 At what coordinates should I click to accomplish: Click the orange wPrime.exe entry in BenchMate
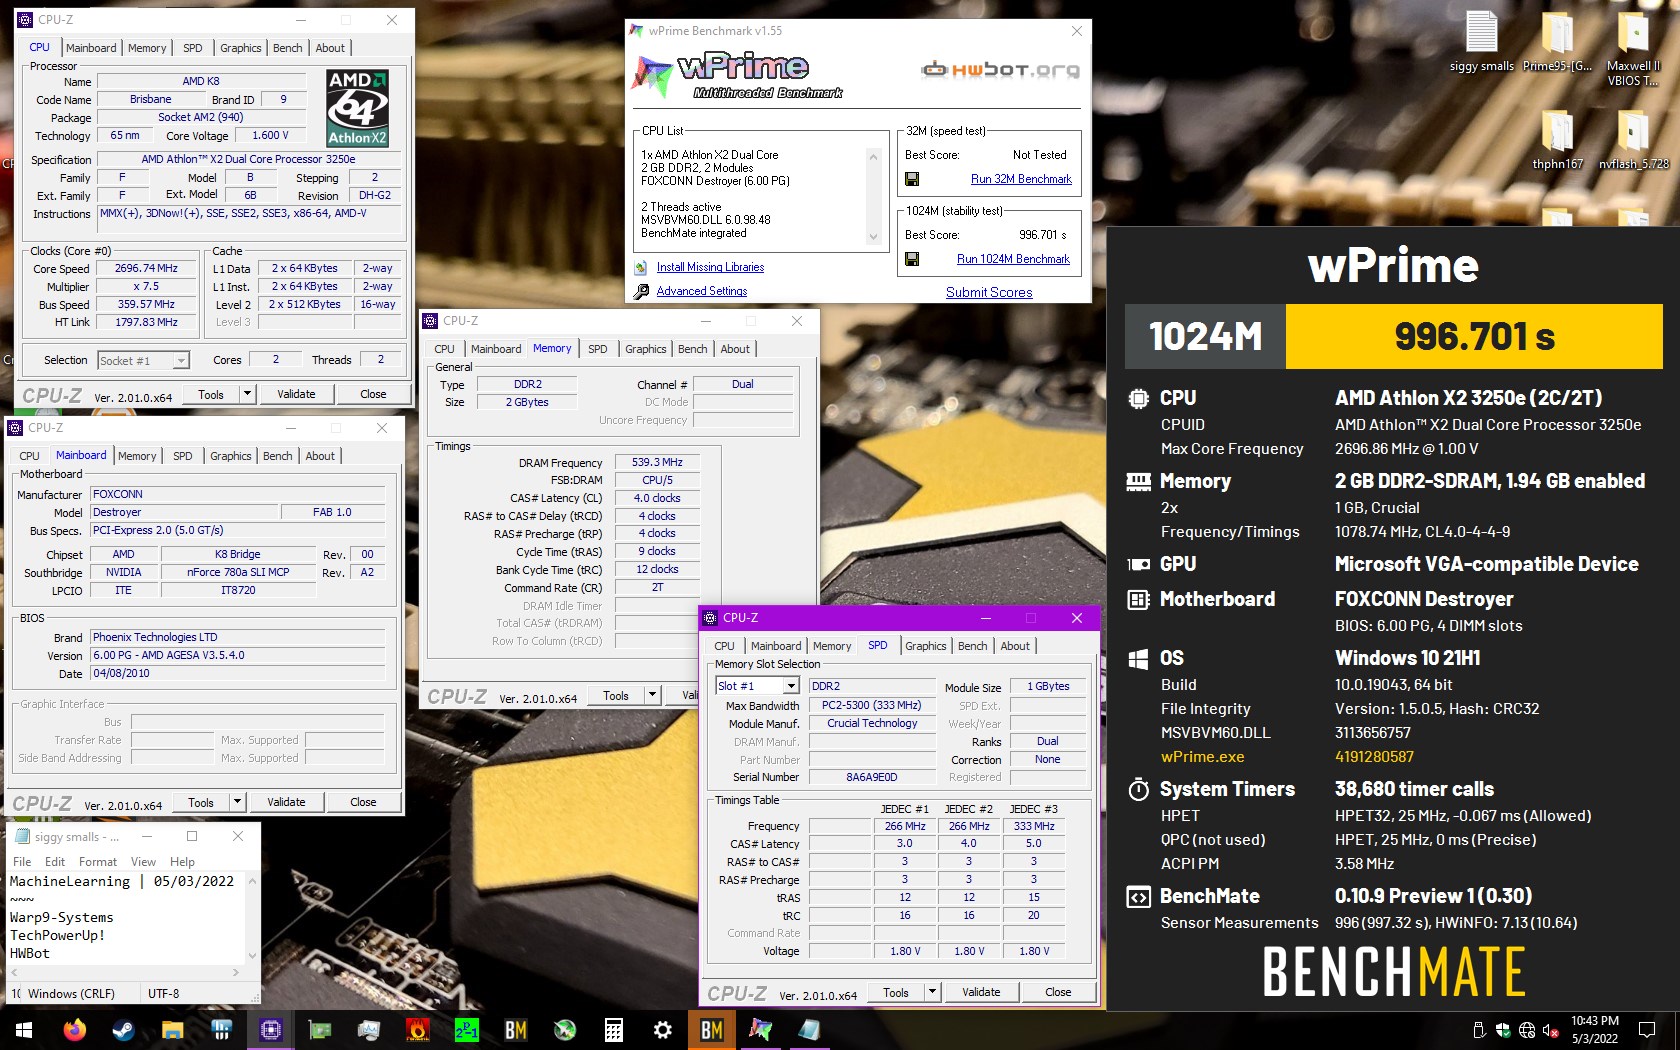tap(1202, 757)
